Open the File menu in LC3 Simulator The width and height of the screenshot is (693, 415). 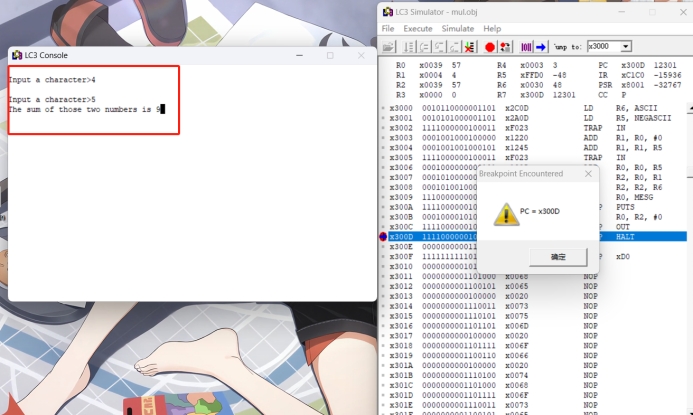click(388, 28)
